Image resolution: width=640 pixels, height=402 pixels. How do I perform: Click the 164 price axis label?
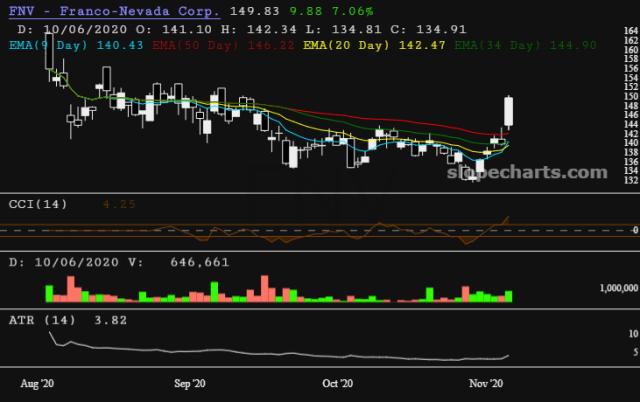tap(631, 31)
